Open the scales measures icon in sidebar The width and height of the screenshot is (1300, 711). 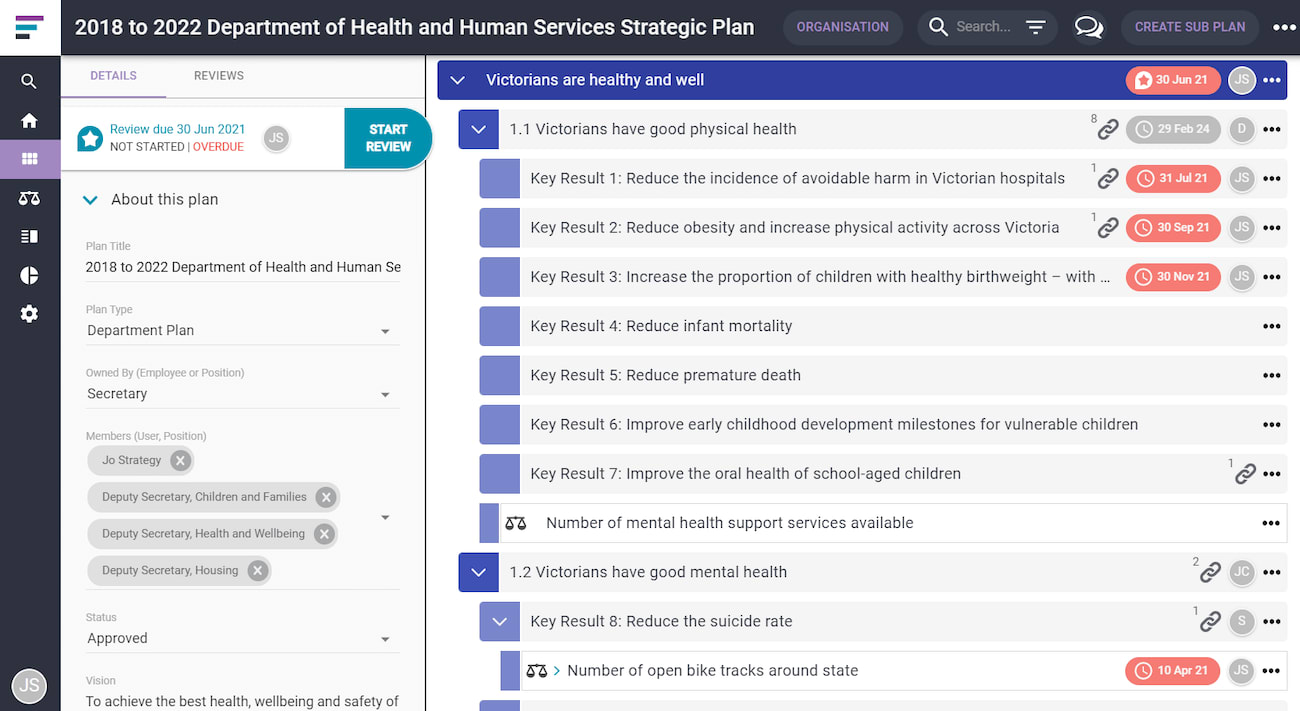click(29, 198)
